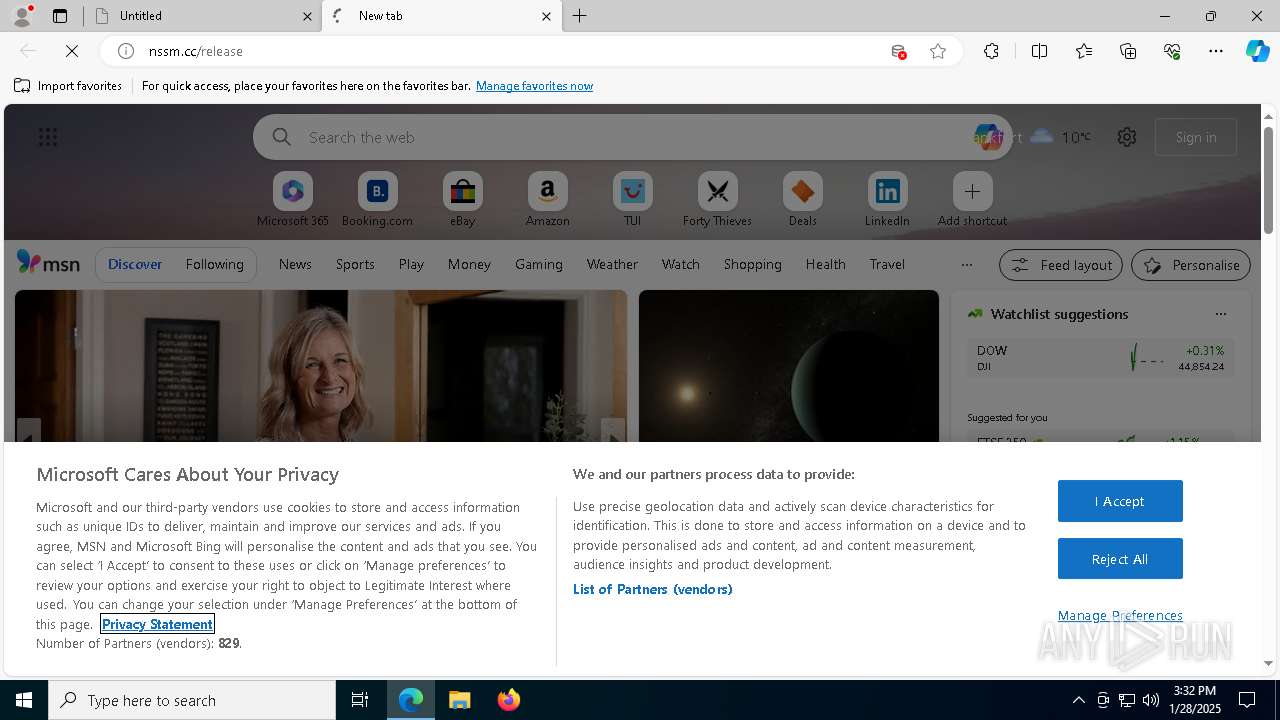Select Following feed tab
1280x720 pixels.
point(214,264)
